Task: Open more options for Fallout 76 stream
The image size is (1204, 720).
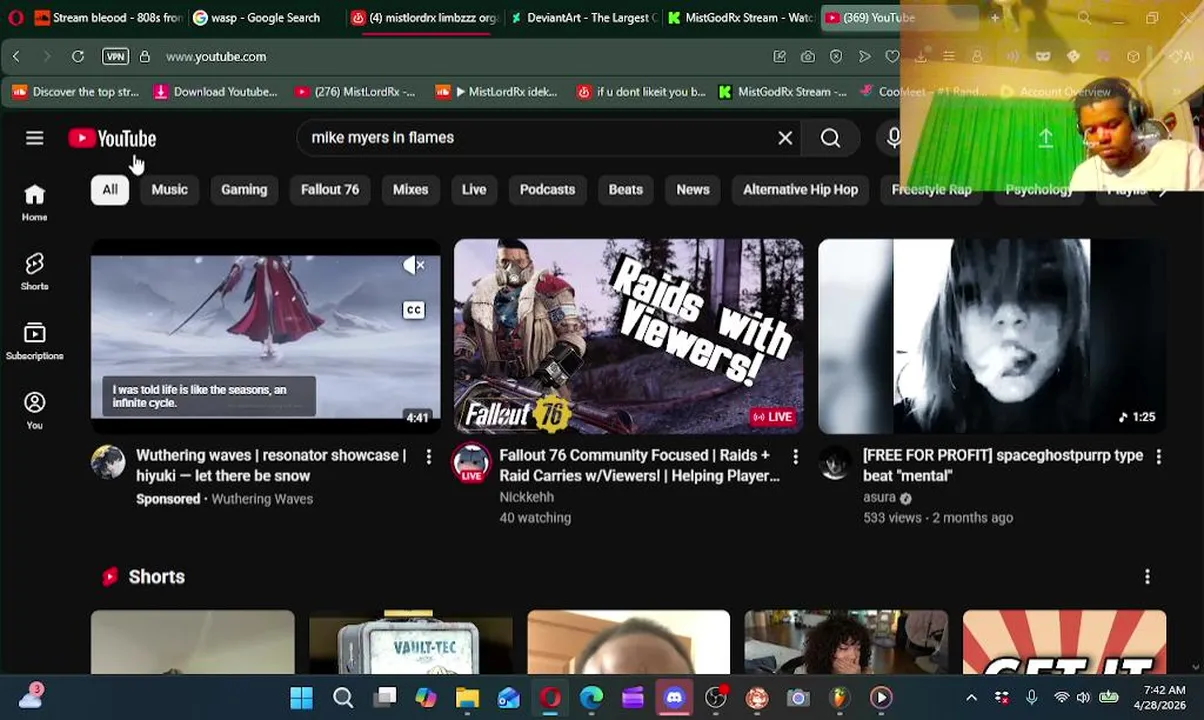Action: [x=795, y=456]
